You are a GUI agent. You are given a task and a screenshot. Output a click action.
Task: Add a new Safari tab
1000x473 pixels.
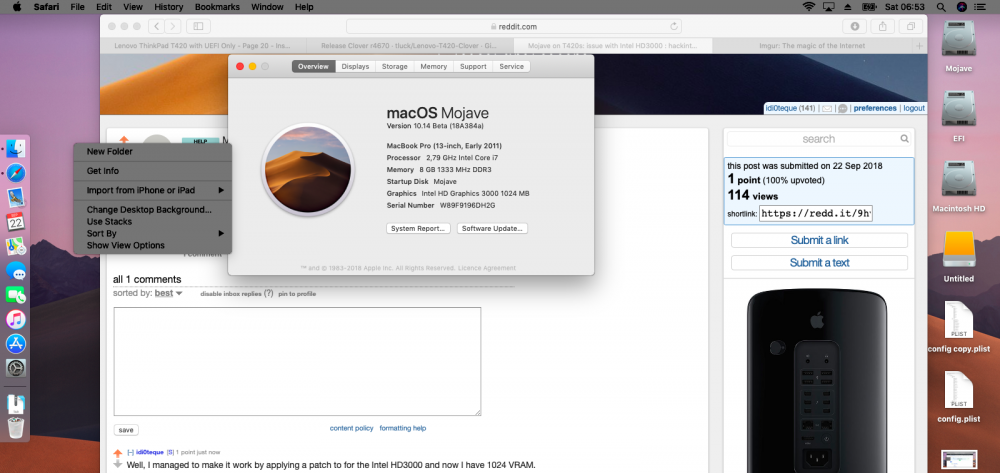(919, 46)
